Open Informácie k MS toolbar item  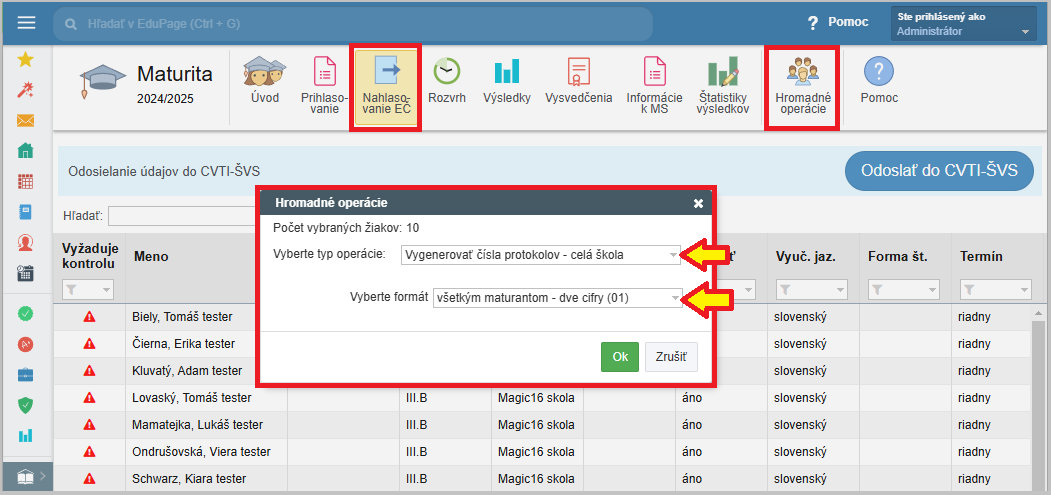654,86
